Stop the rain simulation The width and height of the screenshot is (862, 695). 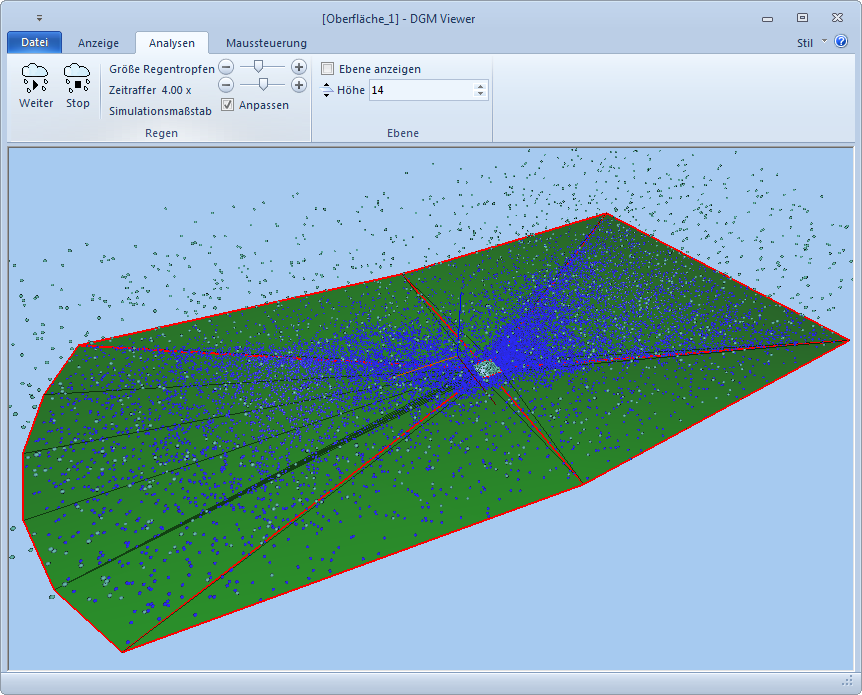click(x=77, y=78)
